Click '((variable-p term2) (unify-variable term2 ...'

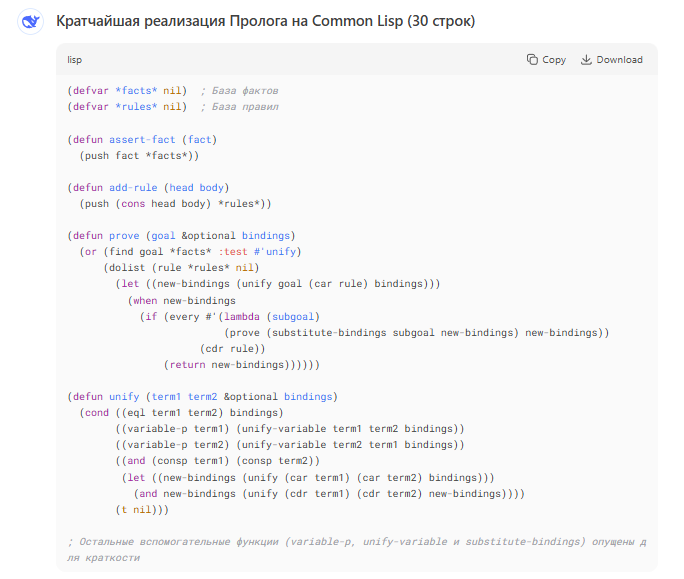[290, 445]
